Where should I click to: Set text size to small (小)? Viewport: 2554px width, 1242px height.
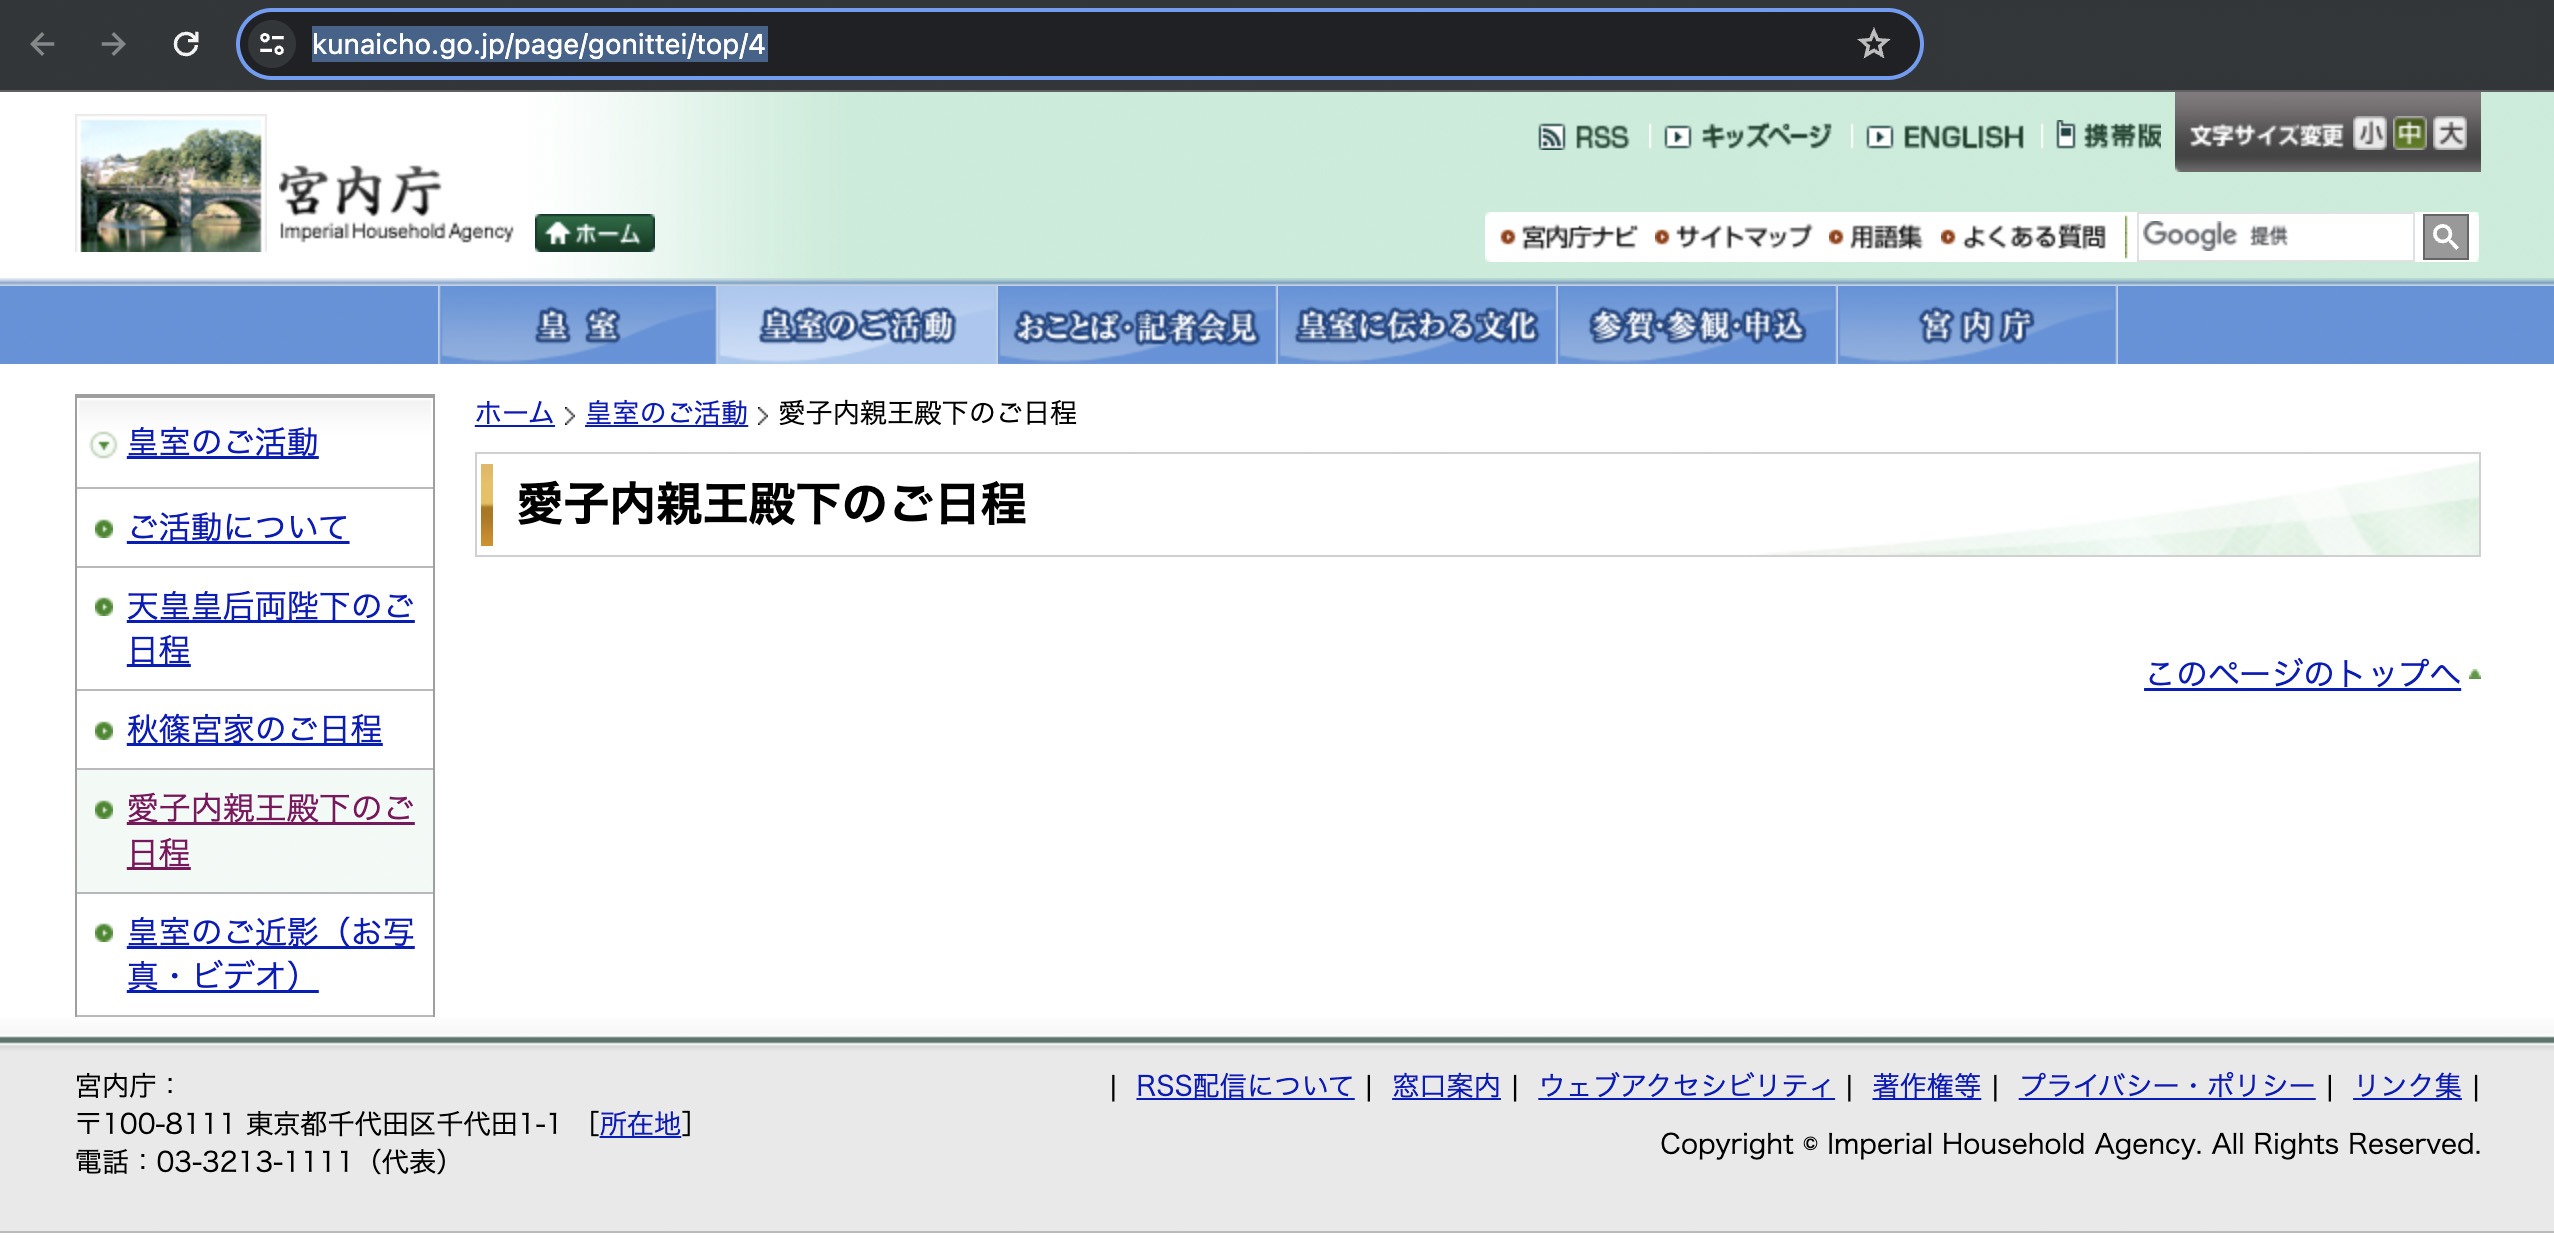coord(2369,134)
